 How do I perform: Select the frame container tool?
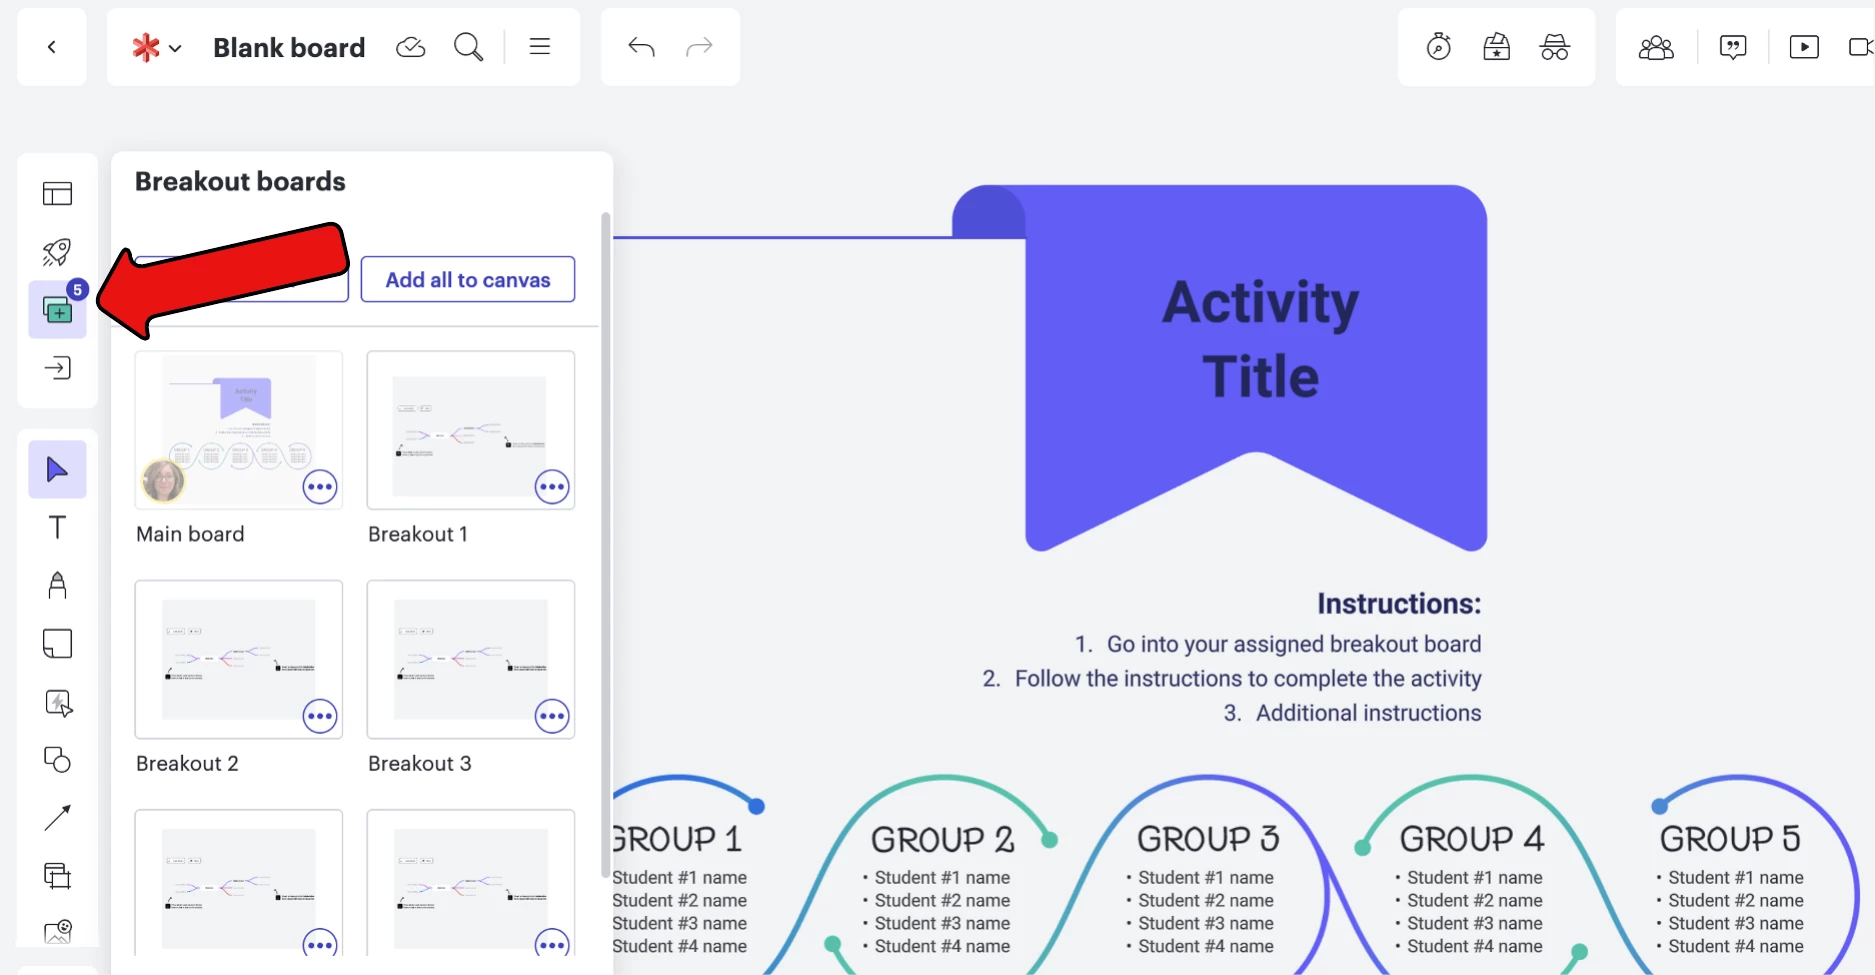coord(57,876)
